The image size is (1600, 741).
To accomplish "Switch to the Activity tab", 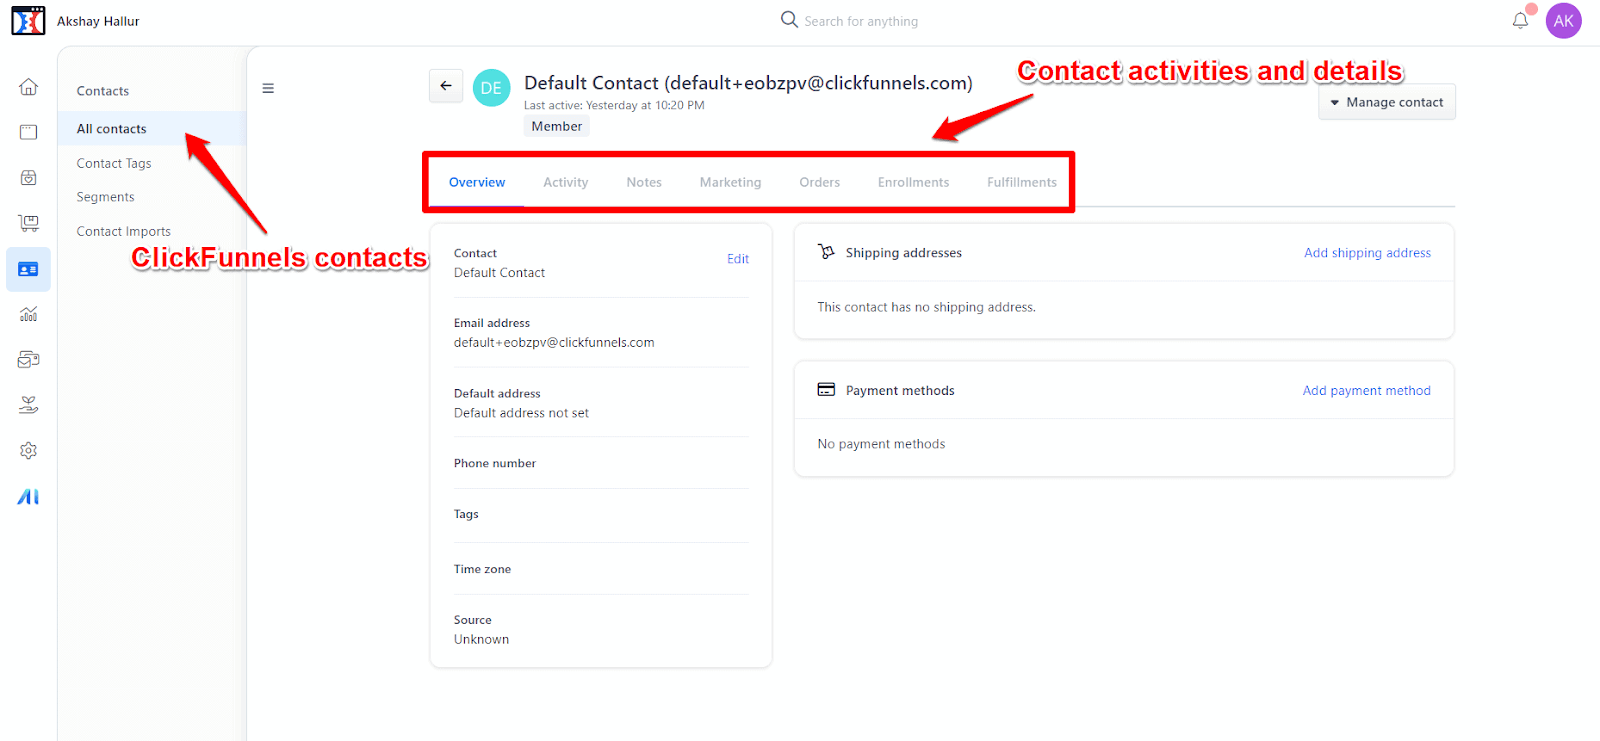I will [x=565, y=181].
